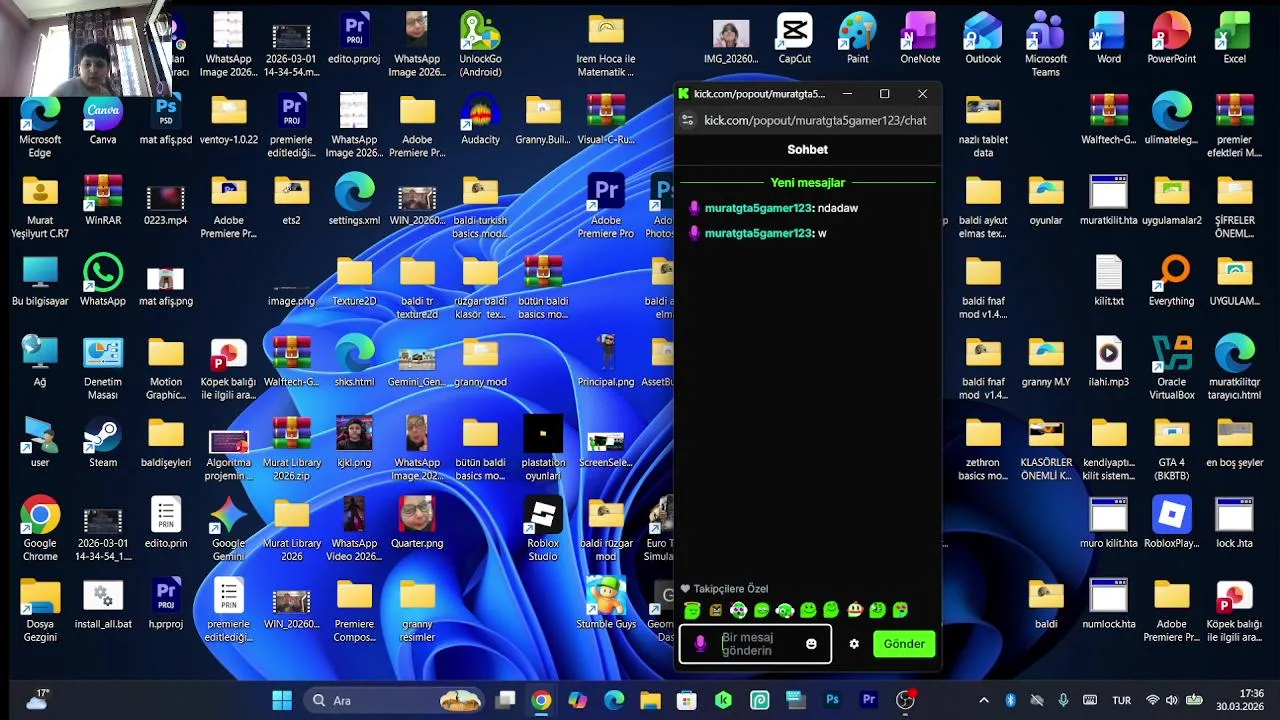Send the chat message with Gönder
This screenshot has height=720, width=1280.
pos(904,644)
